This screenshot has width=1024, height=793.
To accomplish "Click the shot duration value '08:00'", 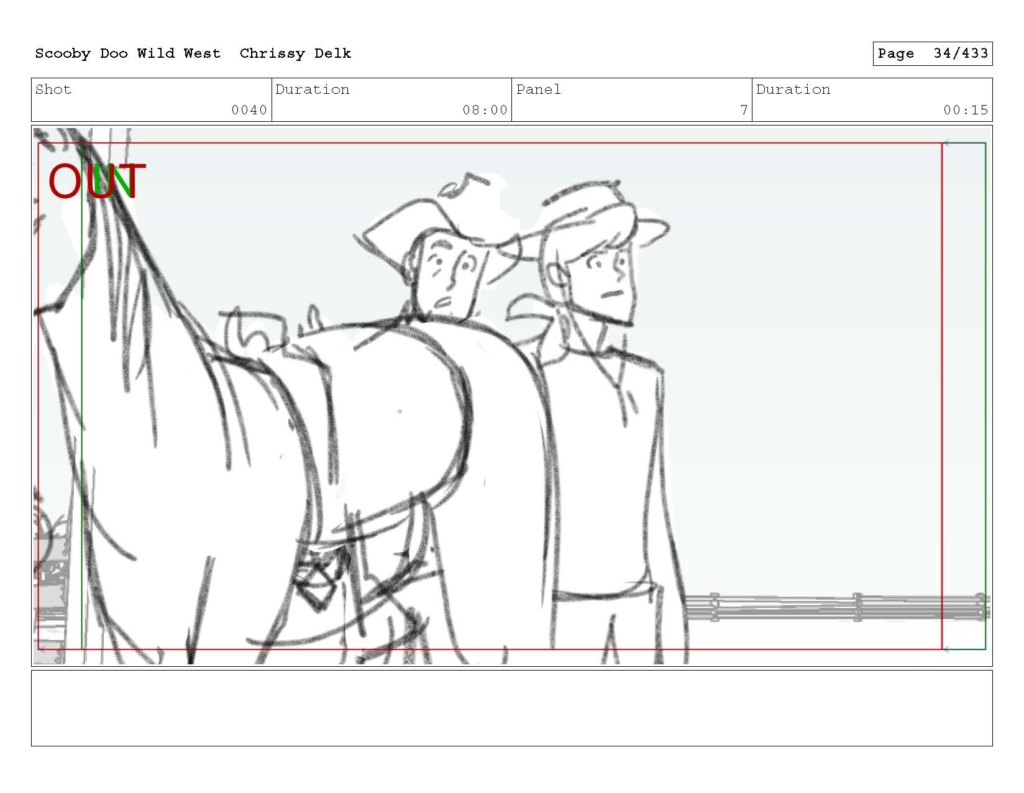I will point(485,110).
